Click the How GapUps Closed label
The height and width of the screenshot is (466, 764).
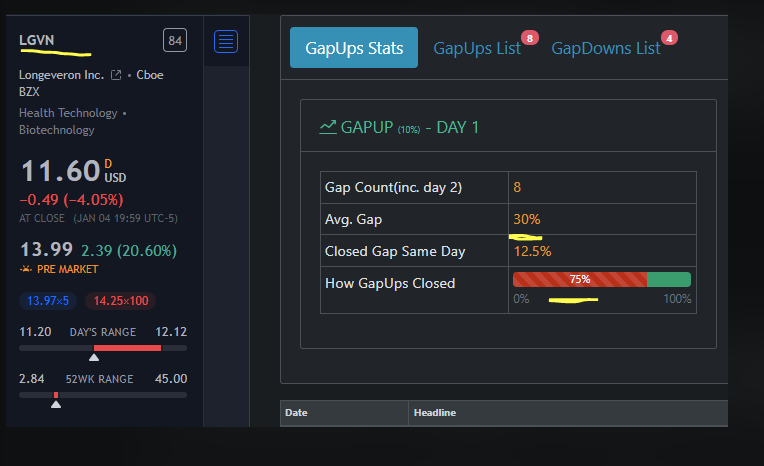[x=390, y=283]
